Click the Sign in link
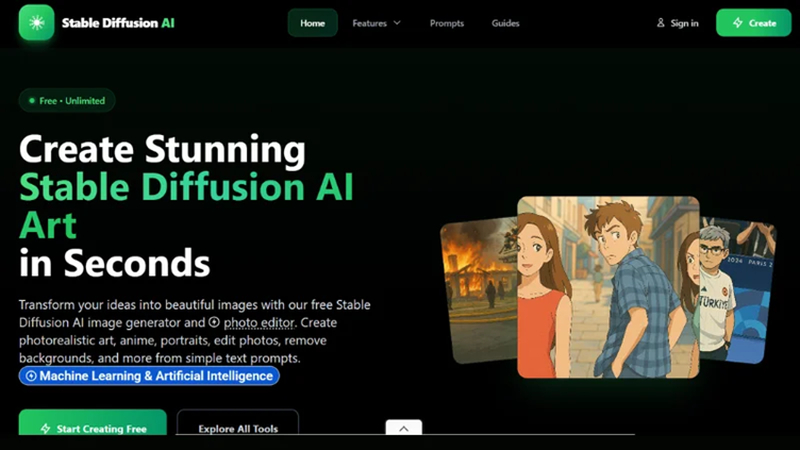800x450 pixels. pyautogui.click(x=677, y=23)
